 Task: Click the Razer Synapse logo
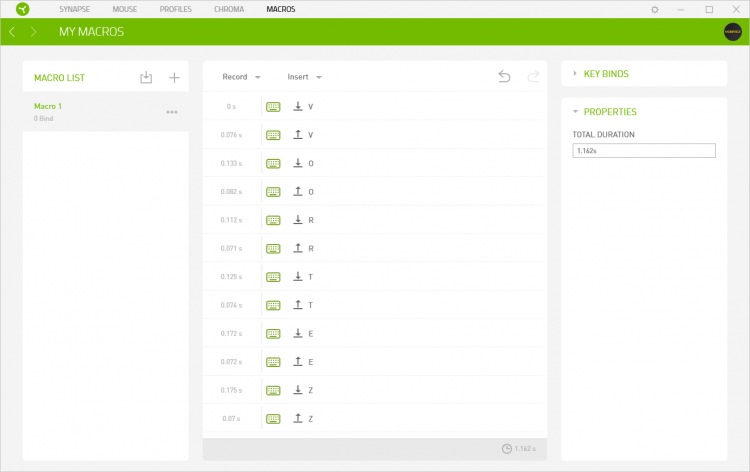(22, 9)
